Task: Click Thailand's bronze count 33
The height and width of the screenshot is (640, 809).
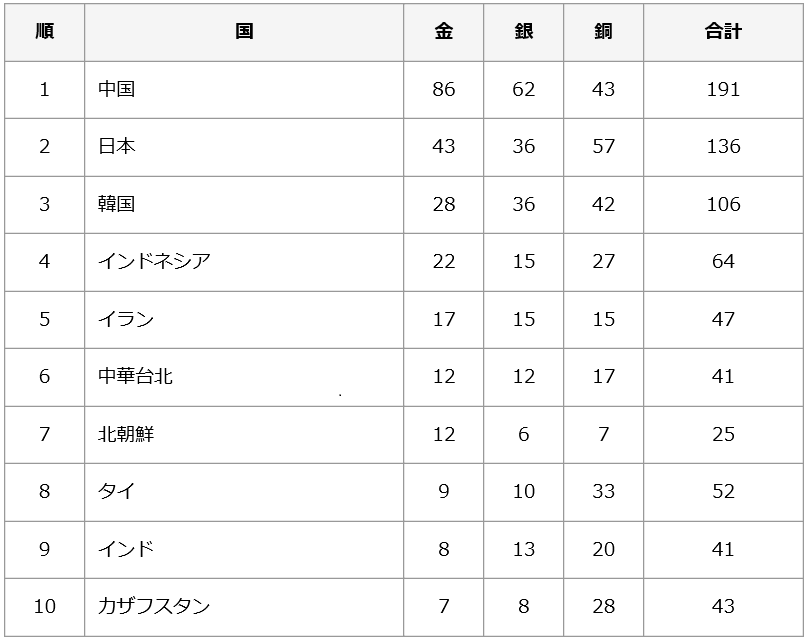Action: coord(603,492)
